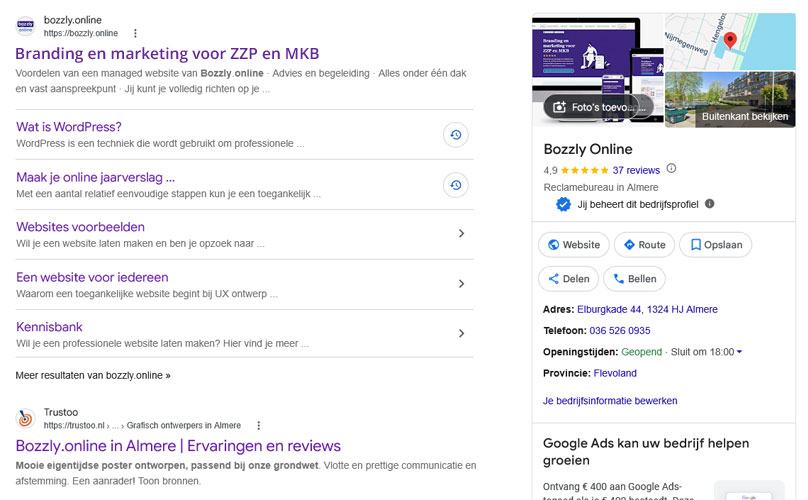The height and width of the screenshot is (500, 808).
Task: Click Toon bronnen in Trustoo snippet
Action: (x=169, y=481)
